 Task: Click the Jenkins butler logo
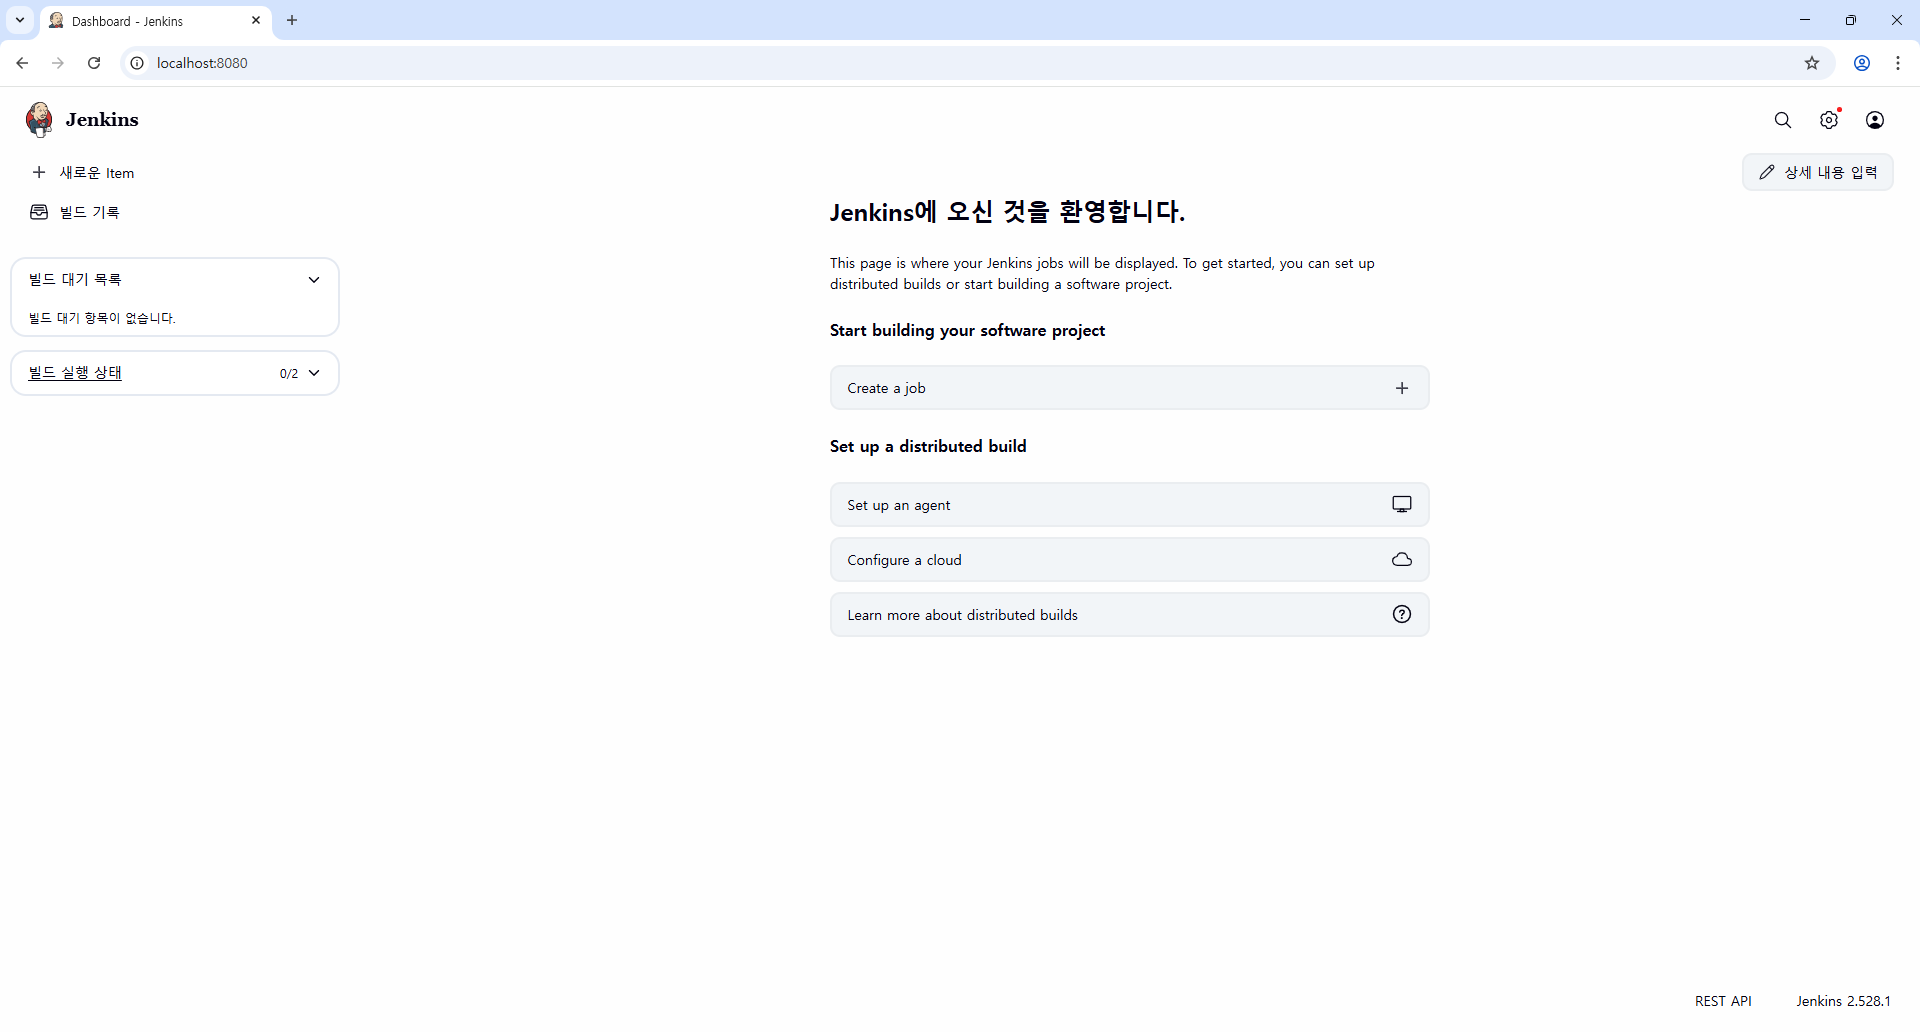pyautogui.click(x=39, y=119)
